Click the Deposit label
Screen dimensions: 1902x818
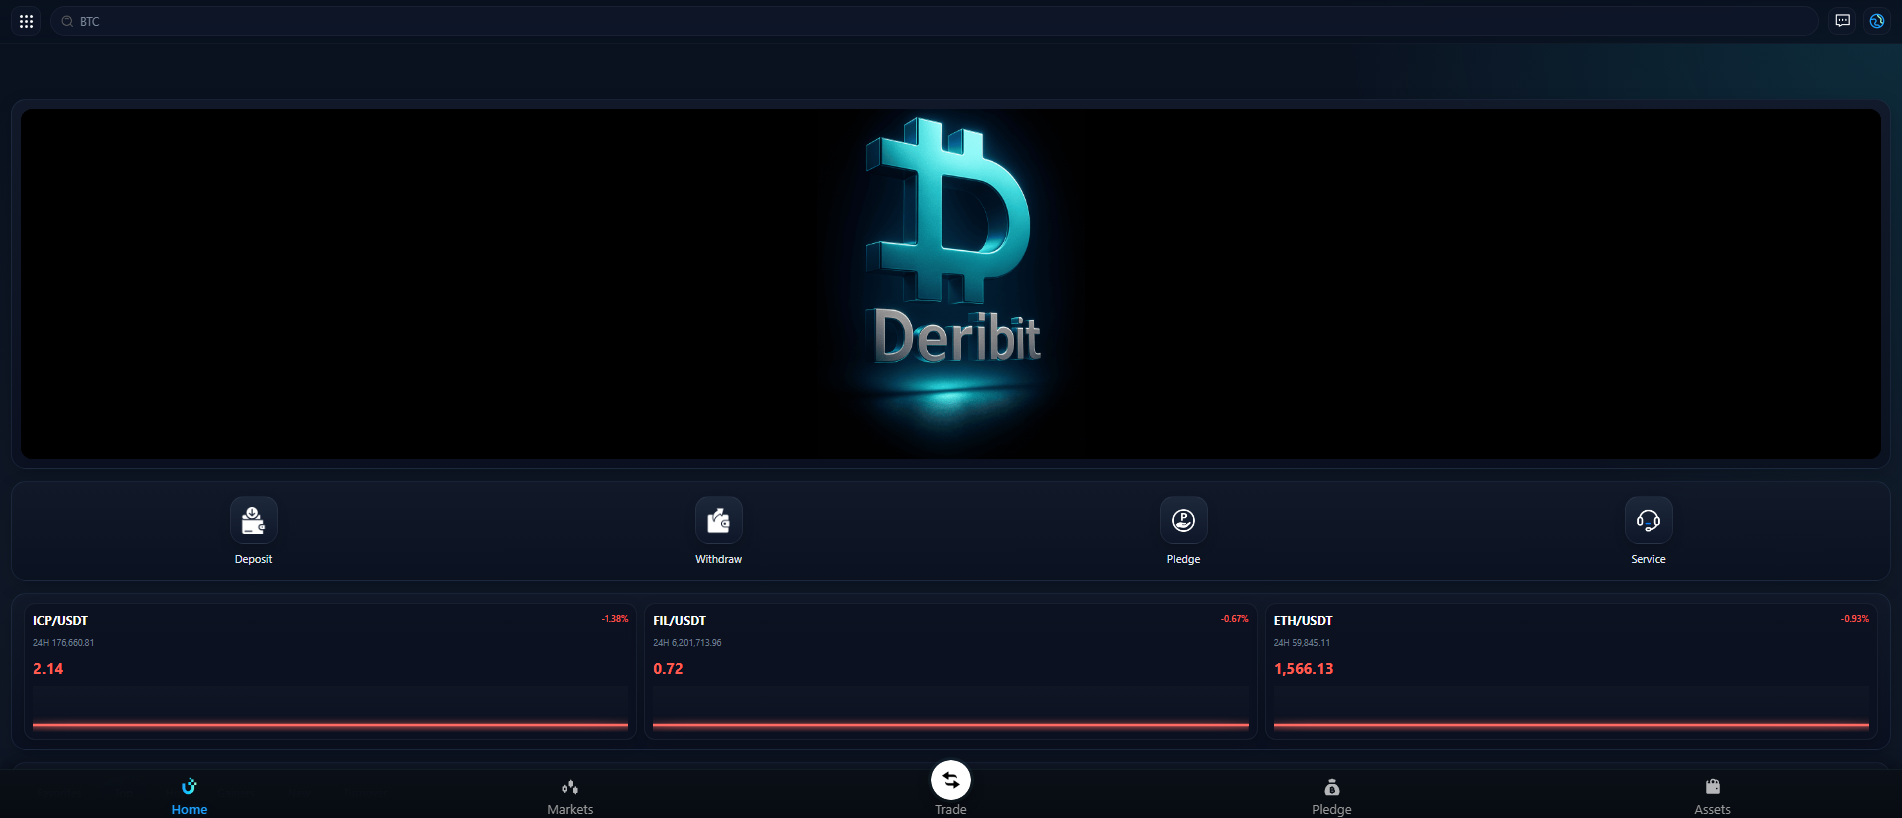coord(253,559)
